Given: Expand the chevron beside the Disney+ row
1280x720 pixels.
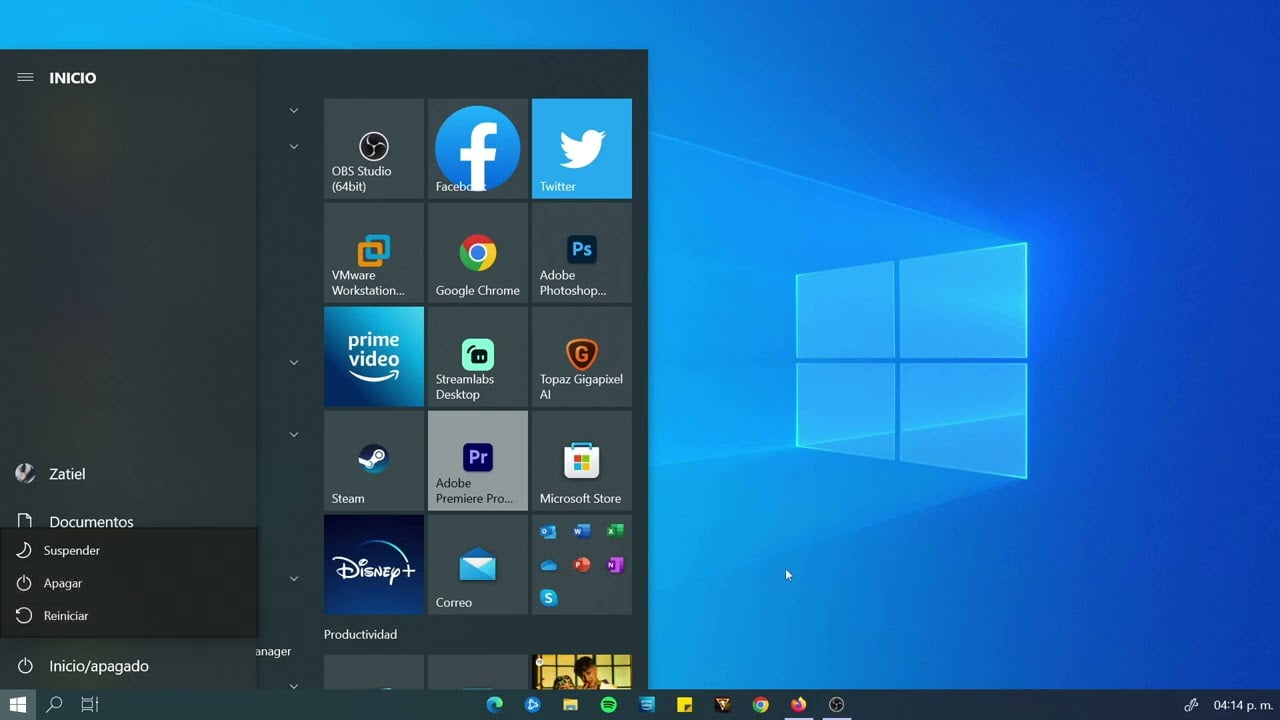Looking at the screenshot, I should 294,578.
